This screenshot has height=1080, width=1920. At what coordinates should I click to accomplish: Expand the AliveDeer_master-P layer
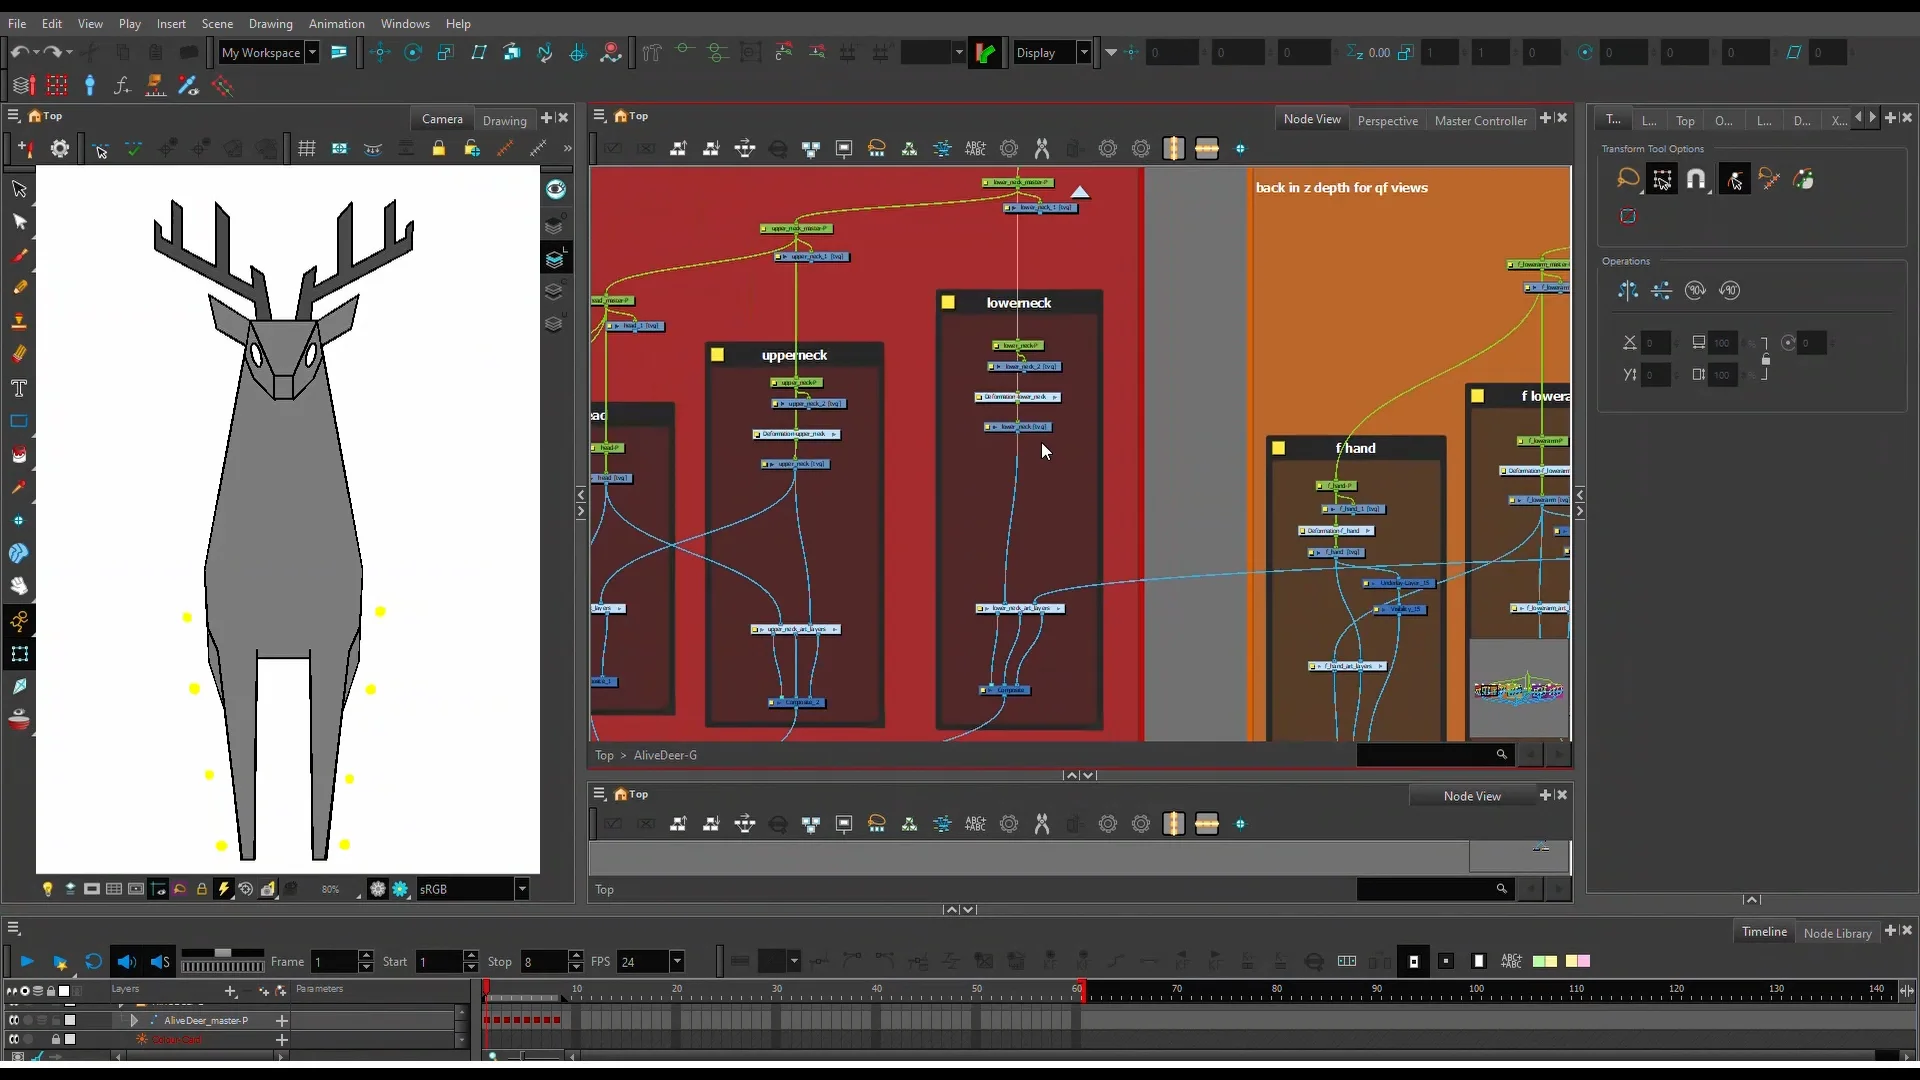134,1020
